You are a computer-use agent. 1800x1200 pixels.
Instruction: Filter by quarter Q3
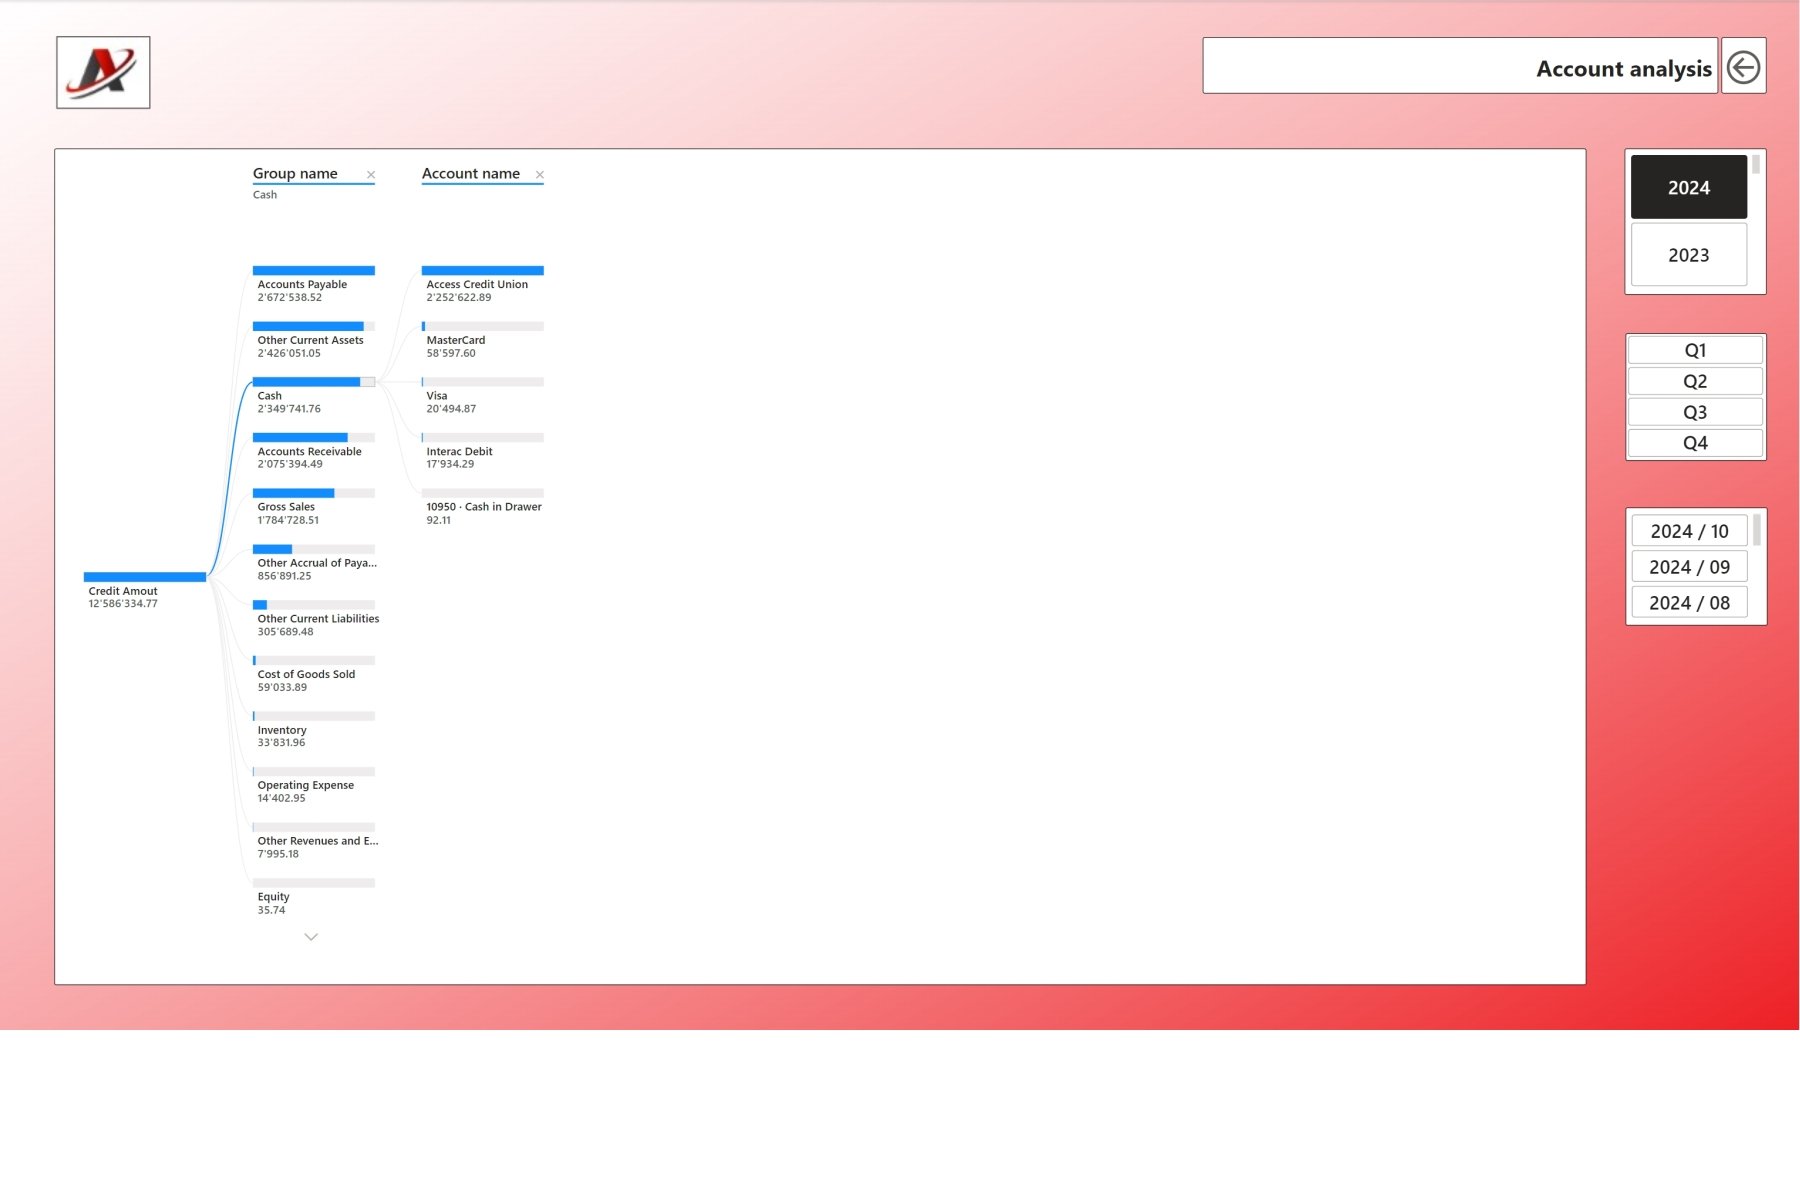(x=1695, y=412)
